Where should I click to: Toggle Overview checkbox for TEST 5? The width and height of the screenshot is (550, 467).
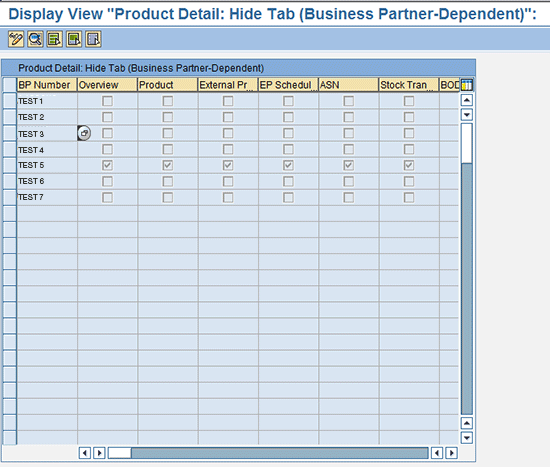coord(107,165)
